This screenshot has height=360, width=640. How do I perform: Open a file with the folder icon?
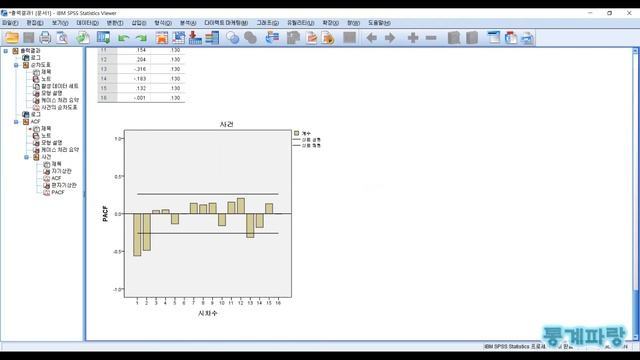[x=11, y=38]
